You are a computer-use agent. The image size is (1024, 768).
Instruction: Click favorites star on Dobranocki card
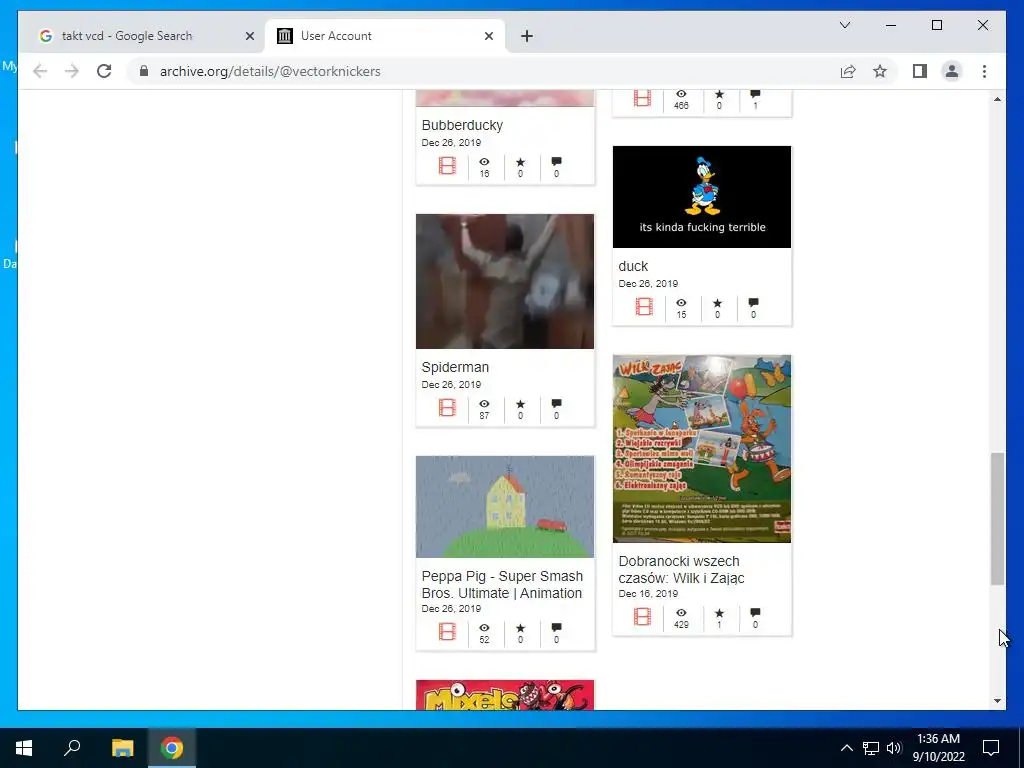[719, 613]
